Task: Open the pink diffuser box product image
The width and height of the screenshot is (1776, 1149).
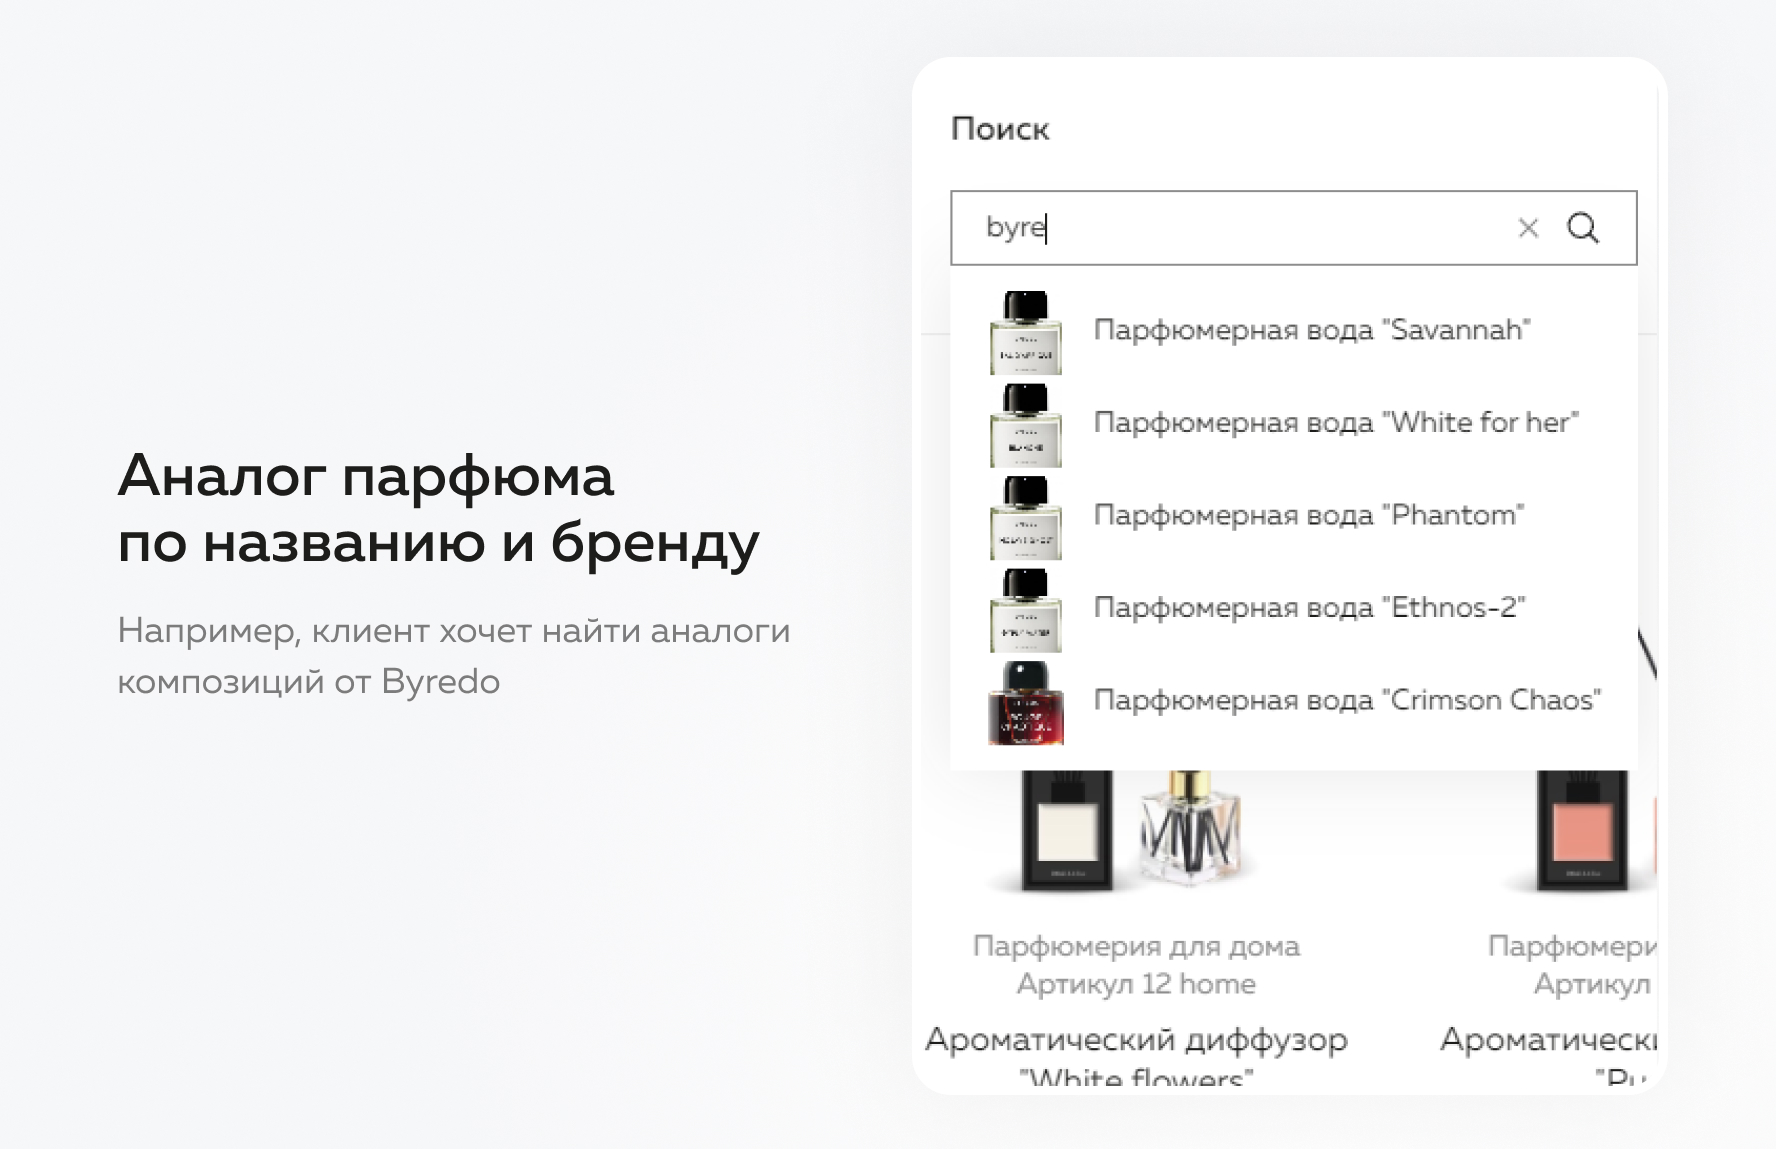Action: pyautogui.click(x=1581, y=830)
